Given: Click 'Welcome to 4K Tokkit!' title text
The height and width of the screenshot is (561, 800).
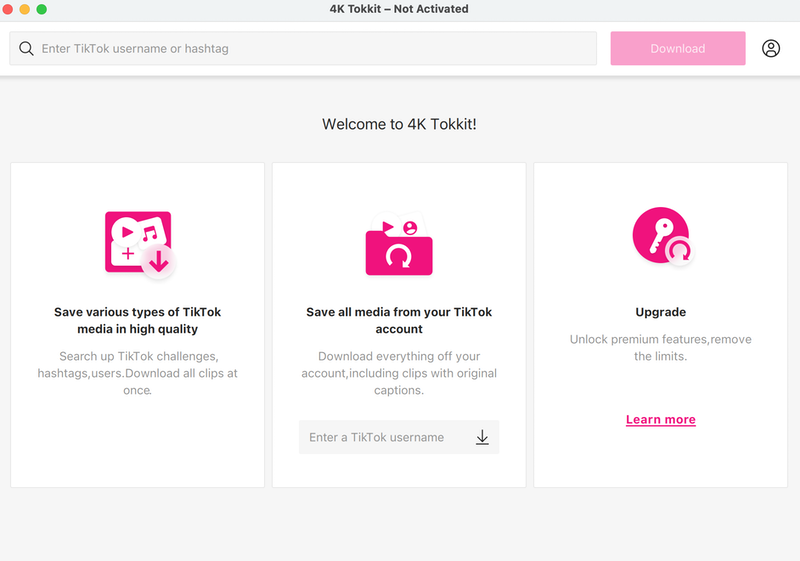Looking at the screenshot, I should pos(399,124).
